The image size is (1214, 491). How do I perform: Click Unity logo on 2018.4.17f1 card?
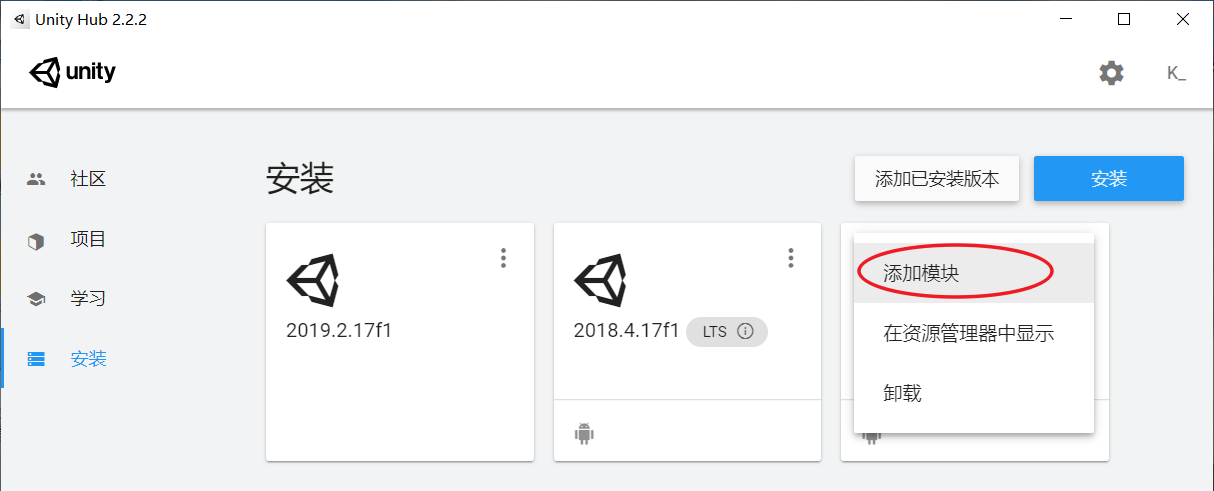(600, 280)
